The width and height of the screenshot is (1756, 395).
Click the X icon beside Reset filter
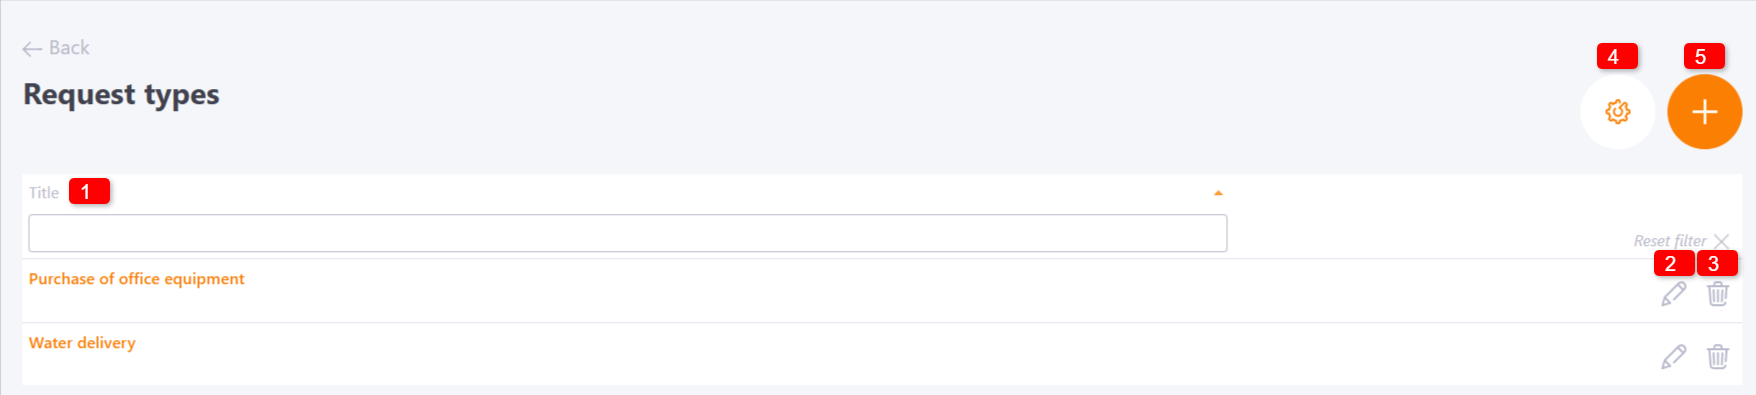coord(1721,241)
